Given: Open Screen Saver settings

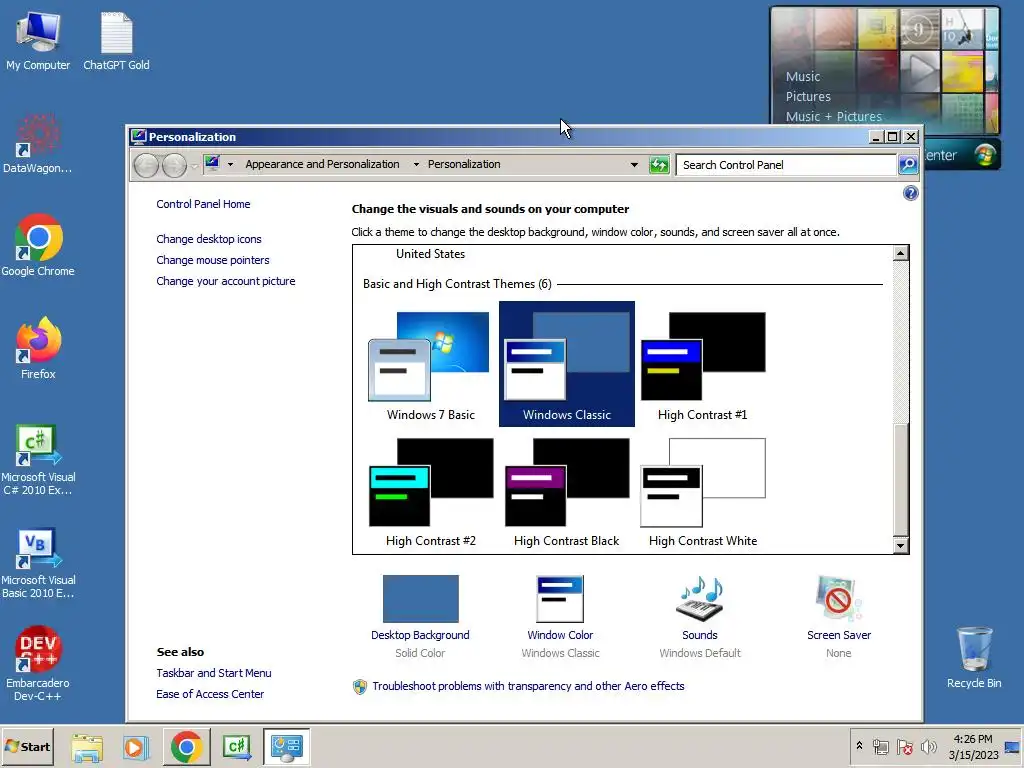Looking at the screenshot, I should 839,616.
